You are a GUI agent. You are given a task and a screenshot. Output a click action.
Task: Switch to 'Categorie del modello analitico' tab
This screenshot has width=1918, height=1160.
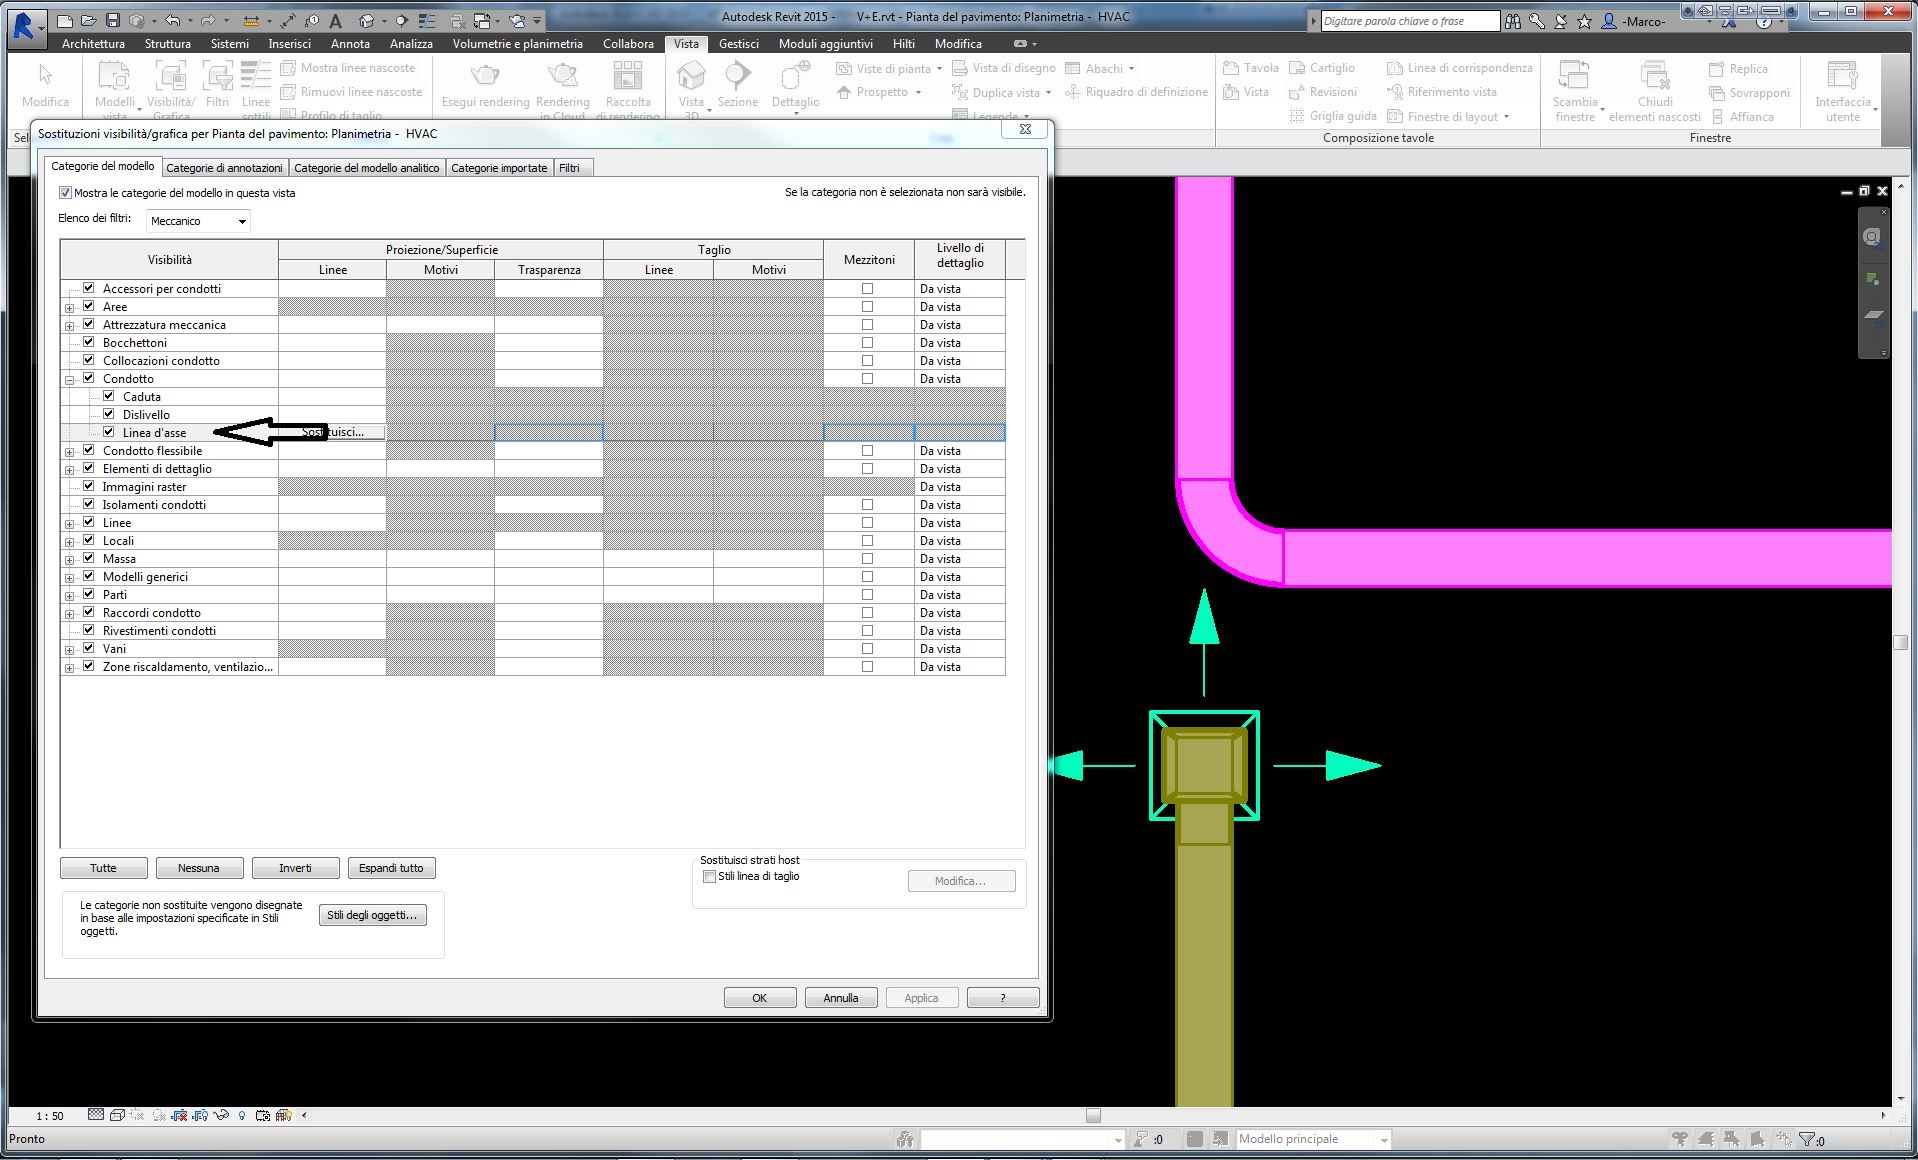[366, 168]
